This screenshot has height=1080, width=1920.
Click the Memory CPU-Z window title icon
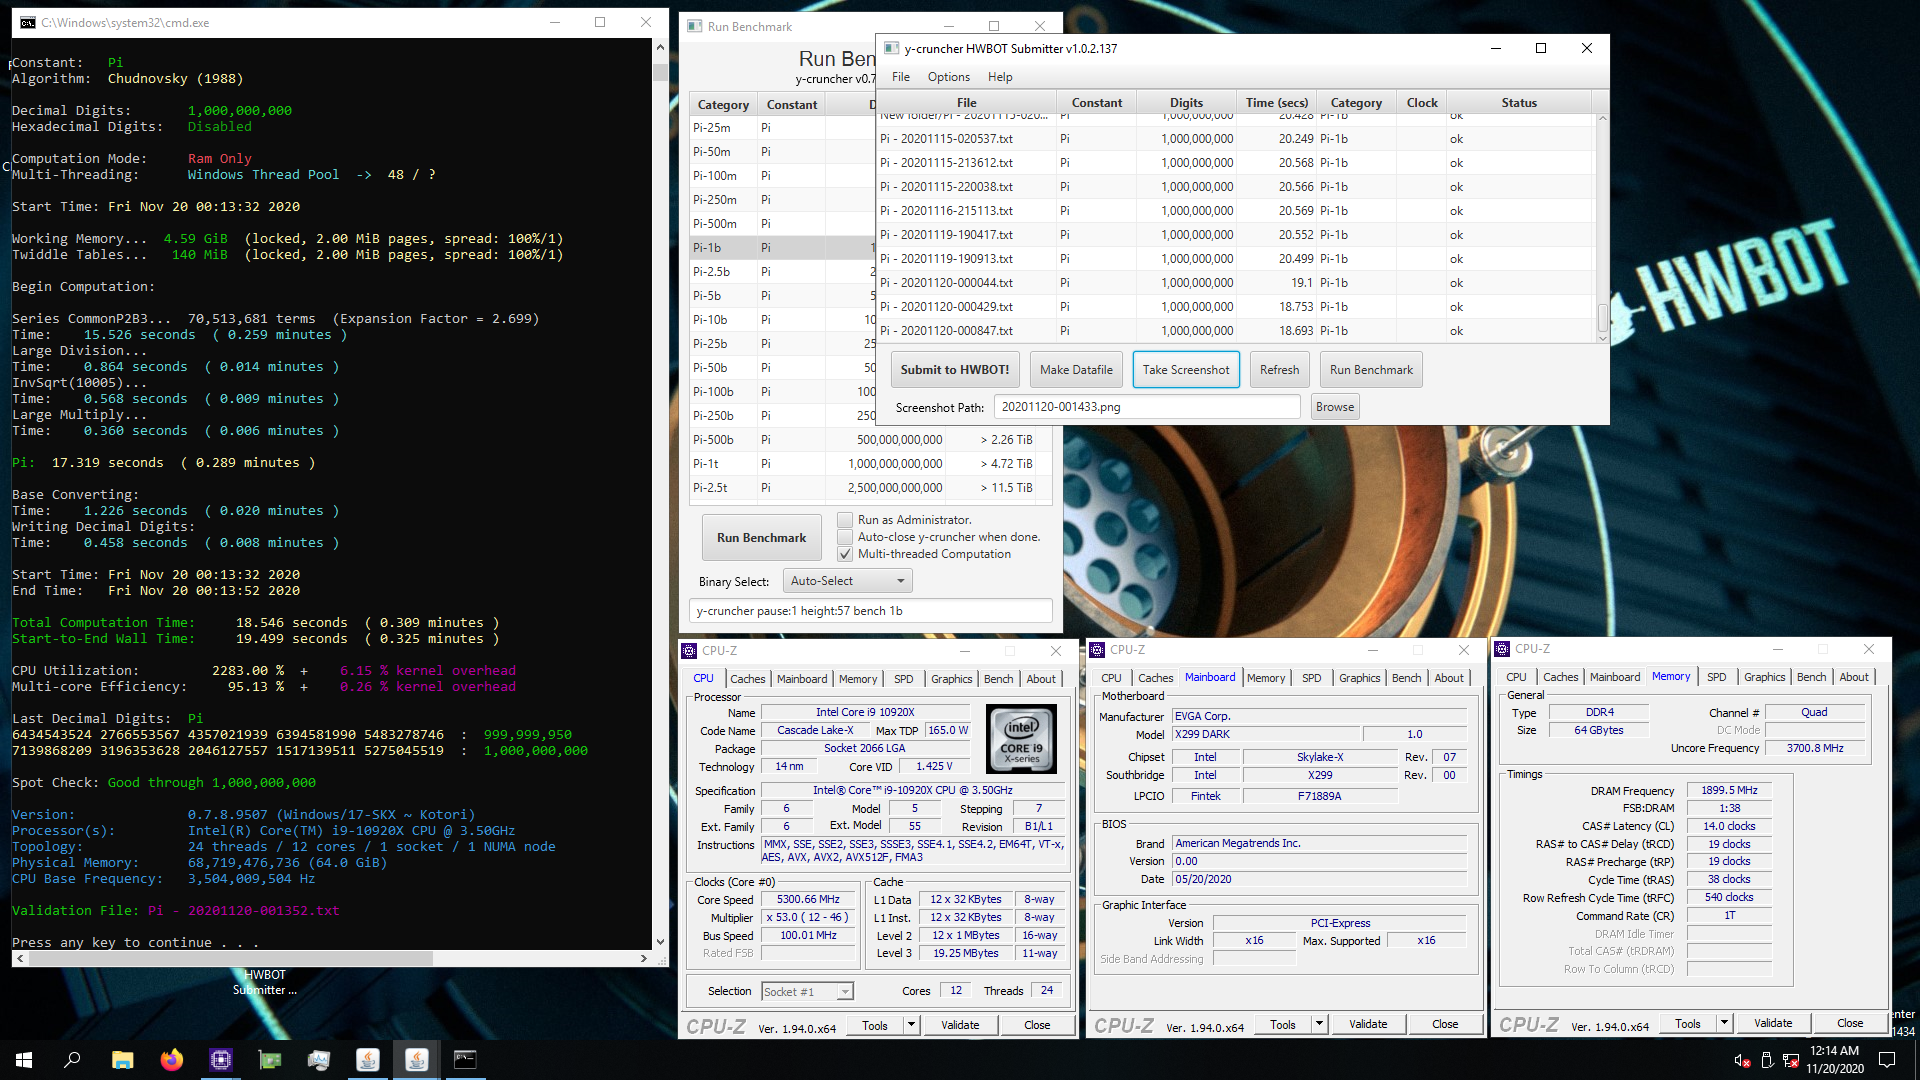pos(1502,649)
